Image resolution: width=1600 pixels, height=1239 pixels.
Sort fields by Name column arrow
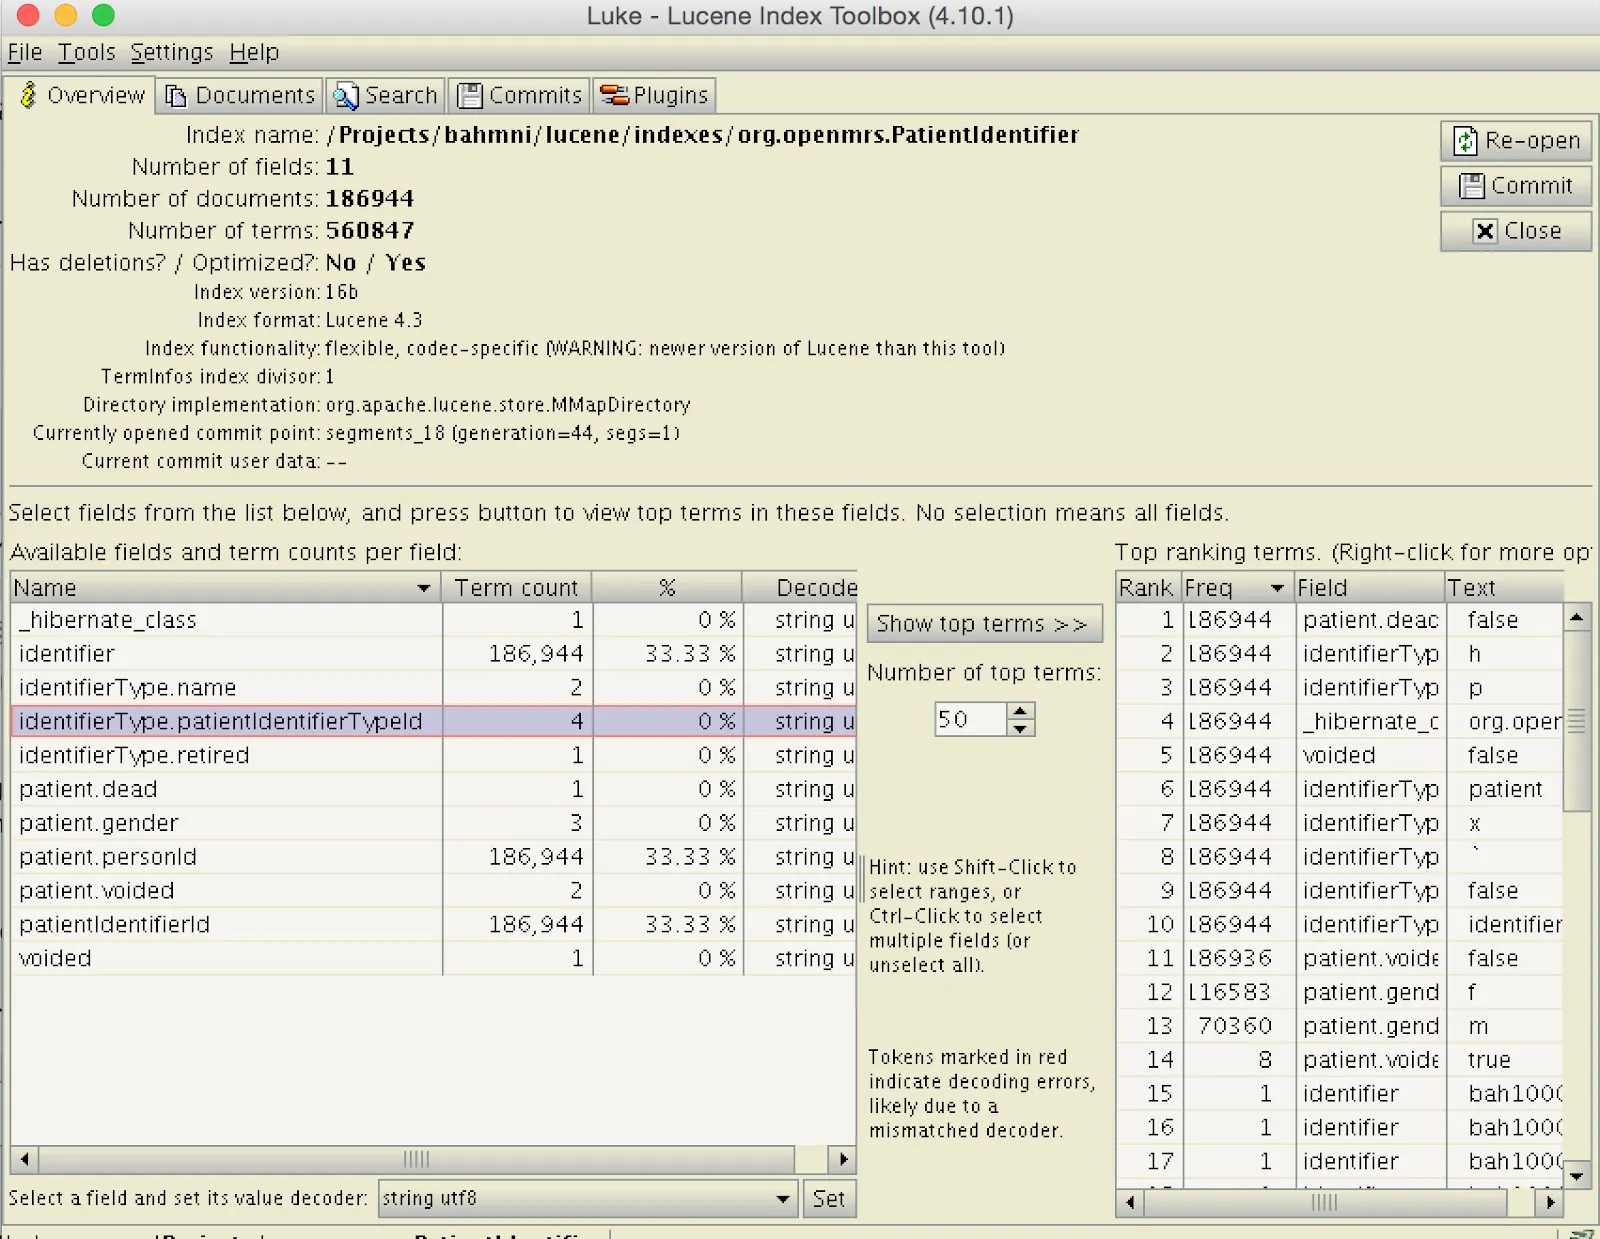pyautogui.click(x=424, y=588)
